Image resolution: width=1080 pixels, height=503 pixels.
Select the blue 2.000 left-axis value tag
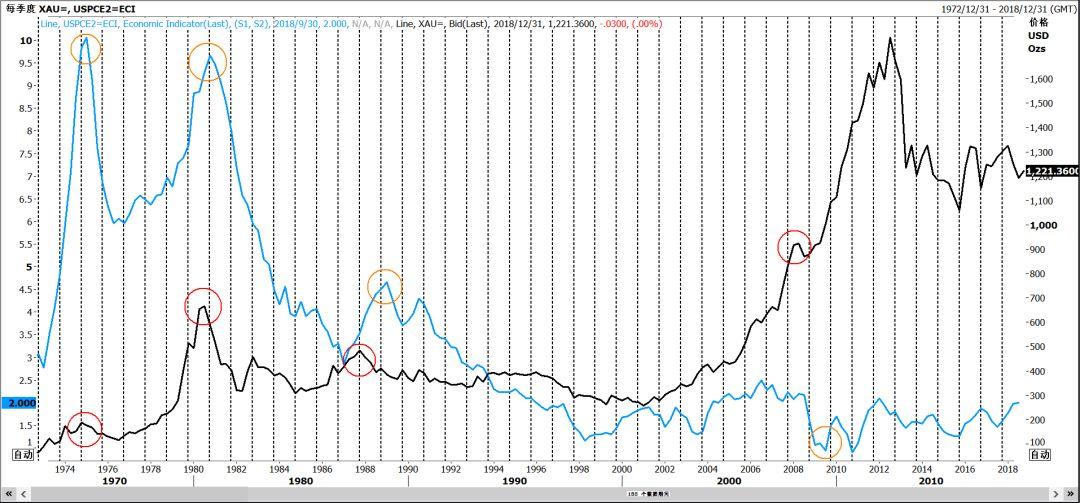tap(17, 403)
